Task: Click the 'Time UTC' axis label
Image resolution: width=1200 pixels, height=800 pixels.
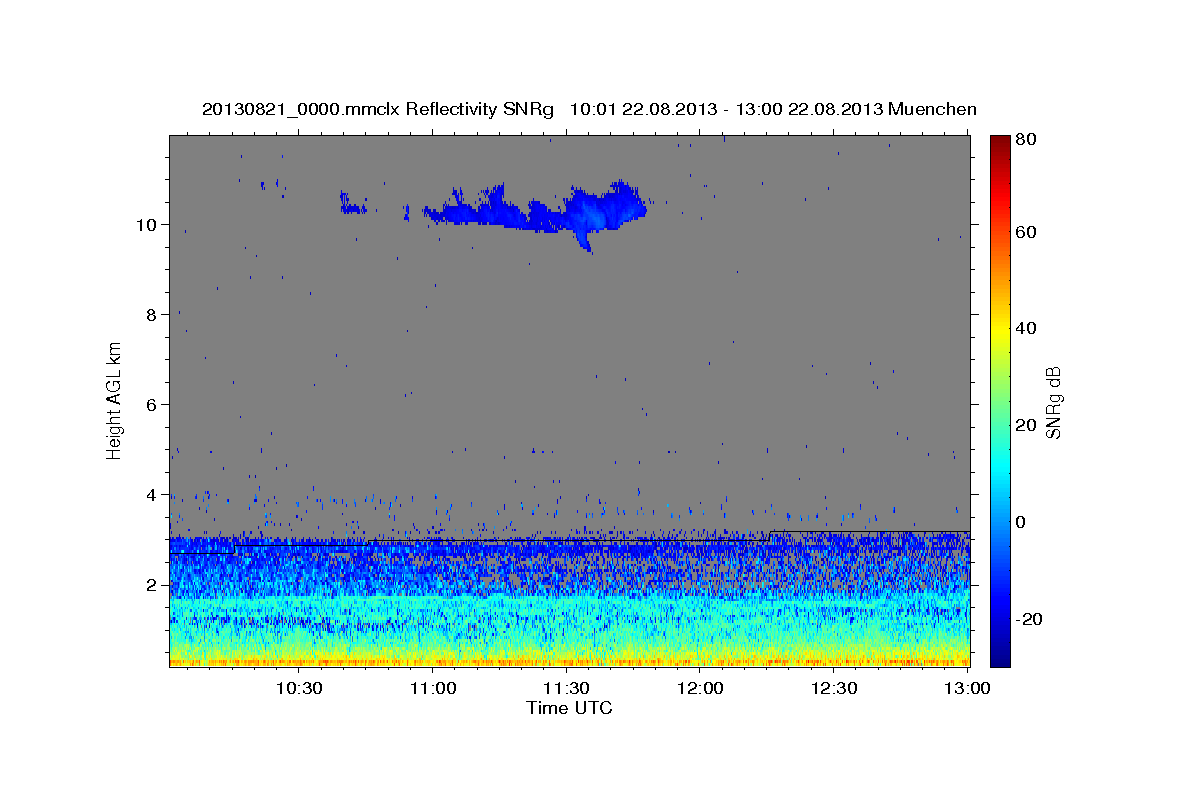Action: pyautogui.click(x=569, y=708)
